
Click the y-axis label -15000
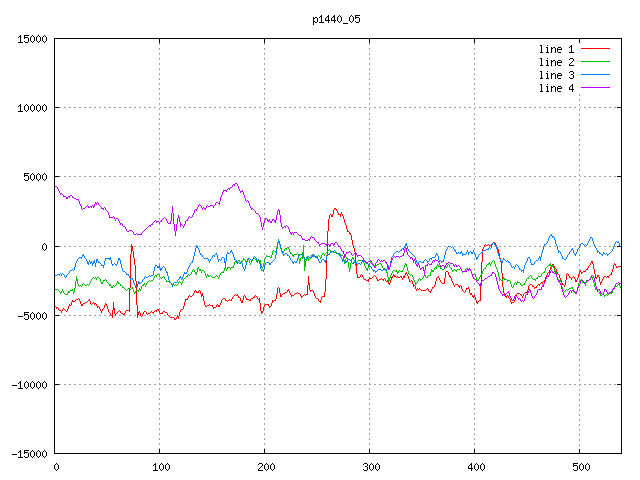click(x=29, y=454)
